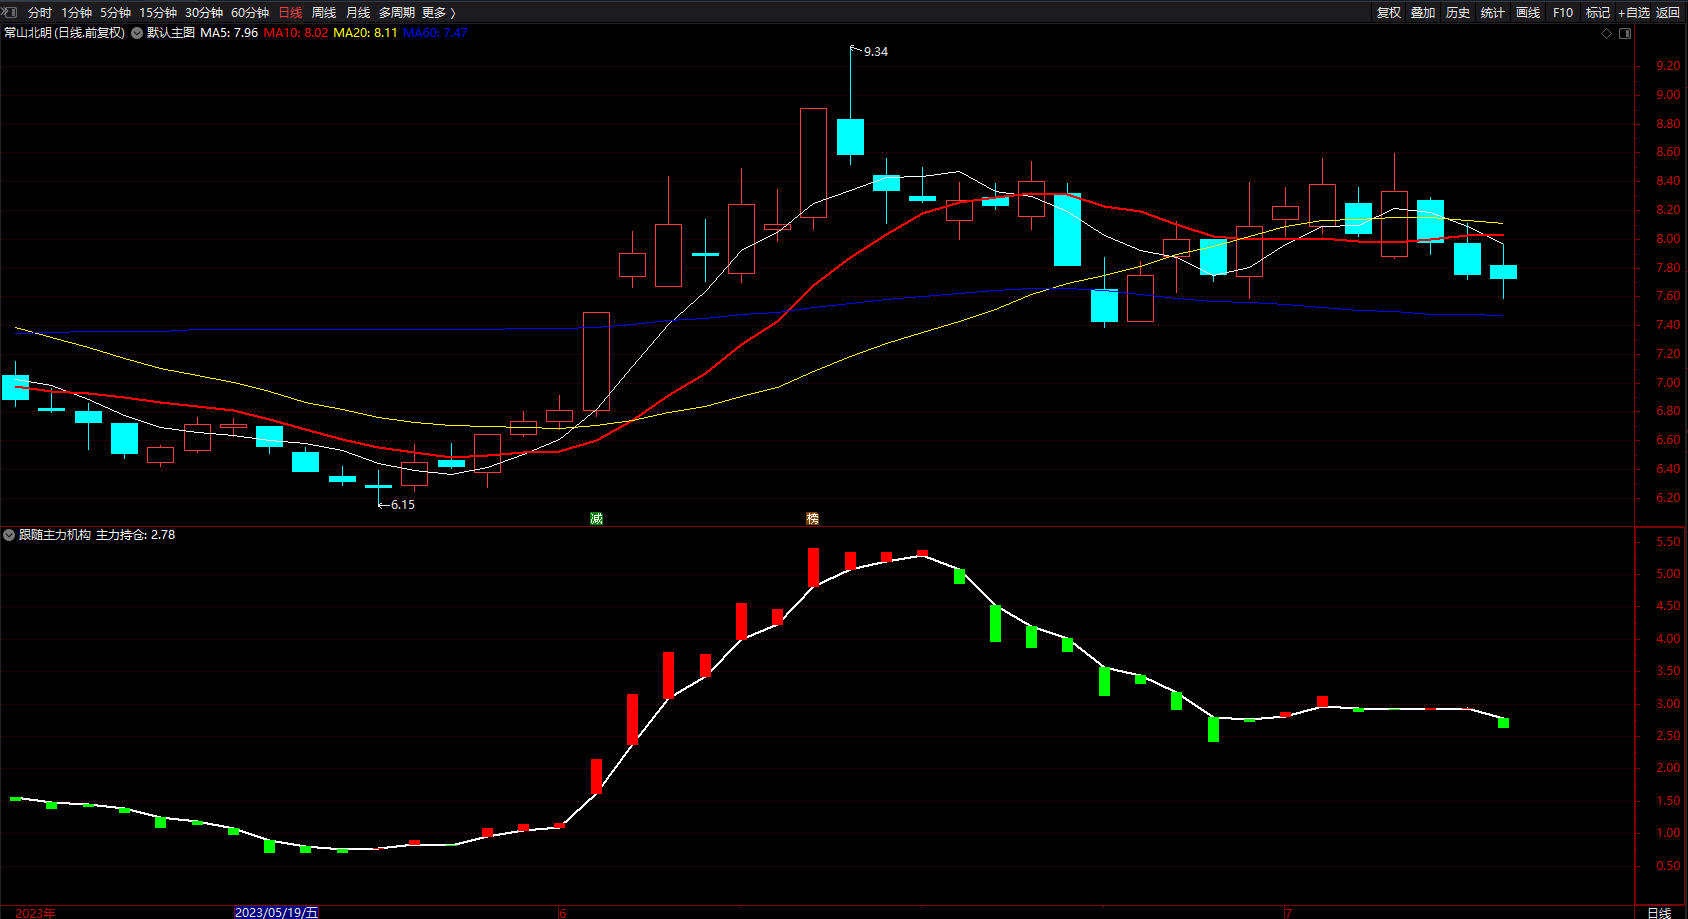This screenshot has height=919, width=1688.
Task: Click the collapse-sidebar icon at top-left
Action: click(10, 12)
